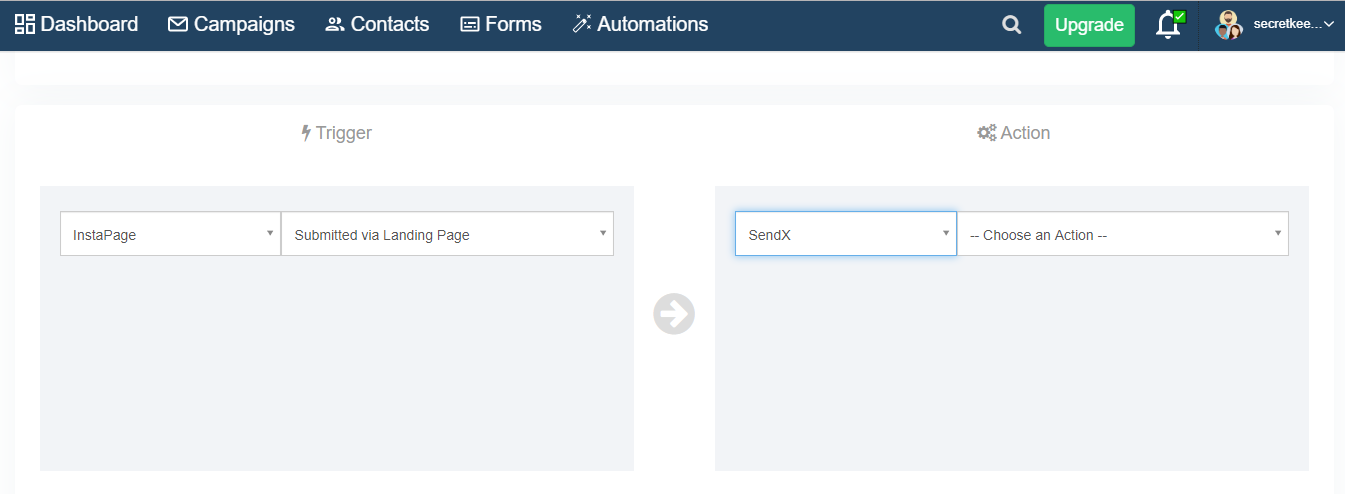Click the Automations magic wand icon
Viewport: 1345px width, 494px height.
tap(582, 24)
